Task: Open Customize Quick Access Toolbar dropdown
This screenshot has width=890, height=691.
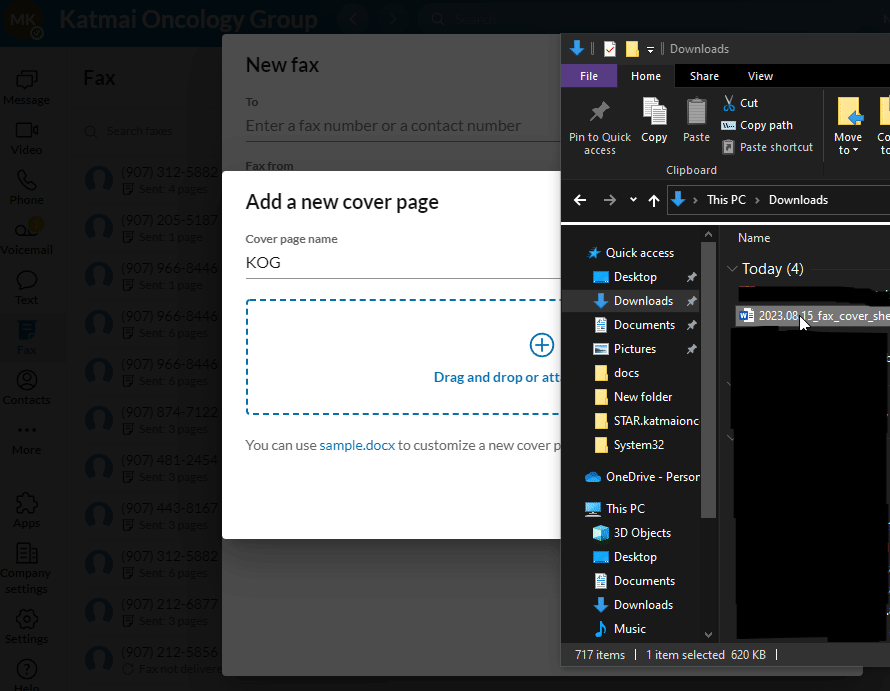Action: coord(650,49)
